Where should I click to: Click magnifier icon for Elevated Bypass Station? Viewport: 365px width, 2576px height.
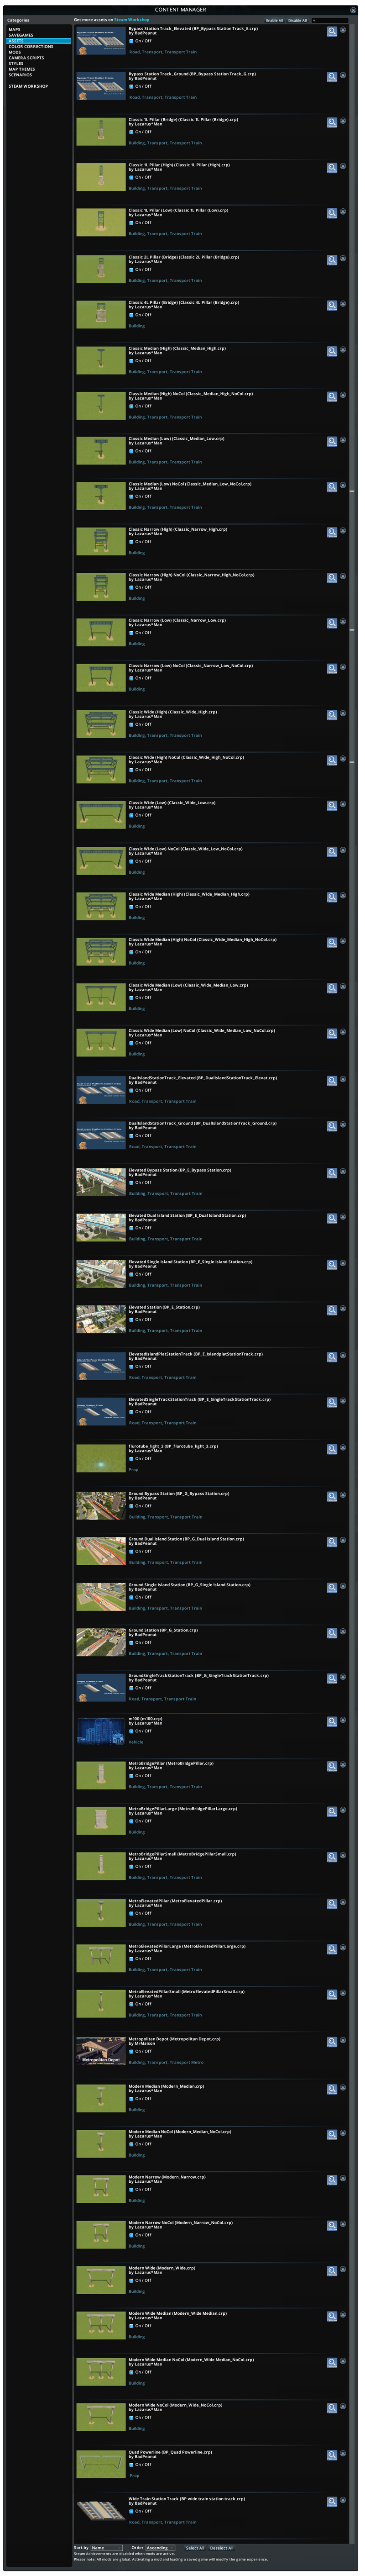(x=332, y=1173)
